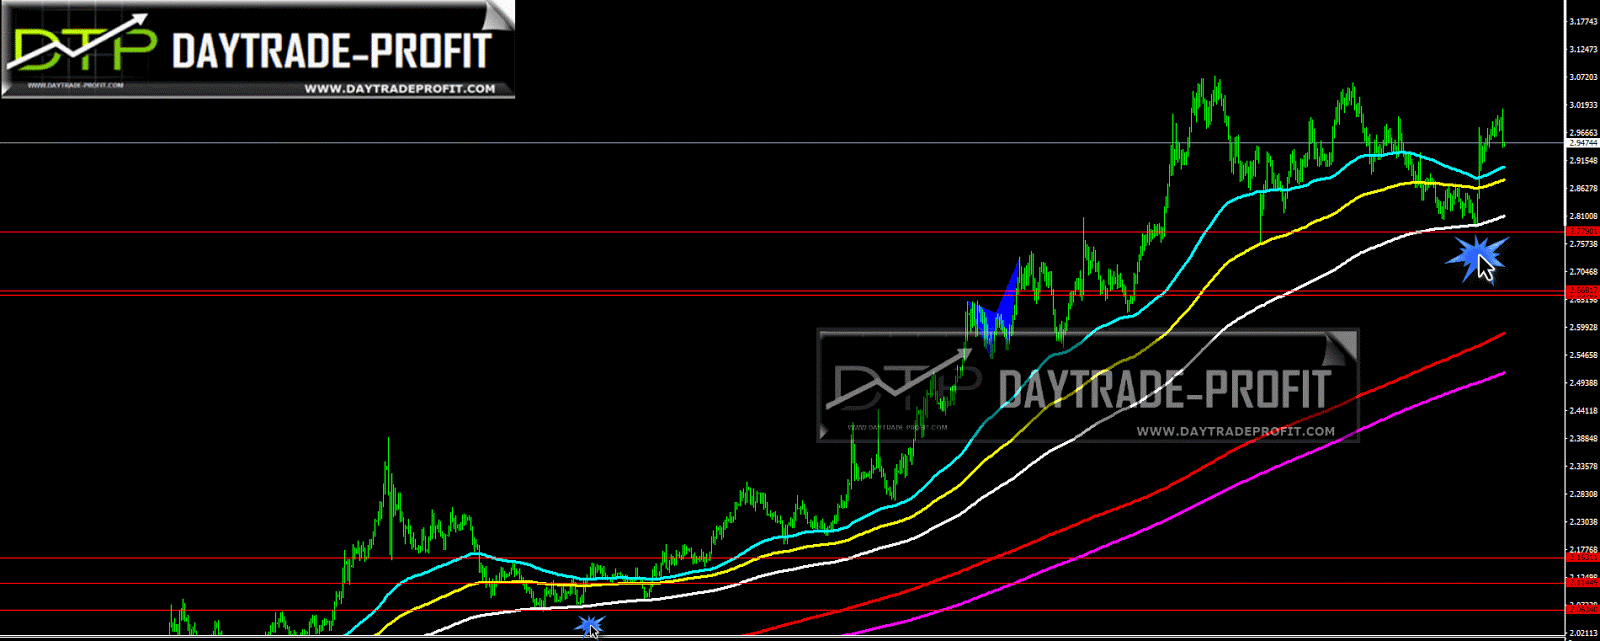Select the 2.96663 price axis label

click(1583, 132)
